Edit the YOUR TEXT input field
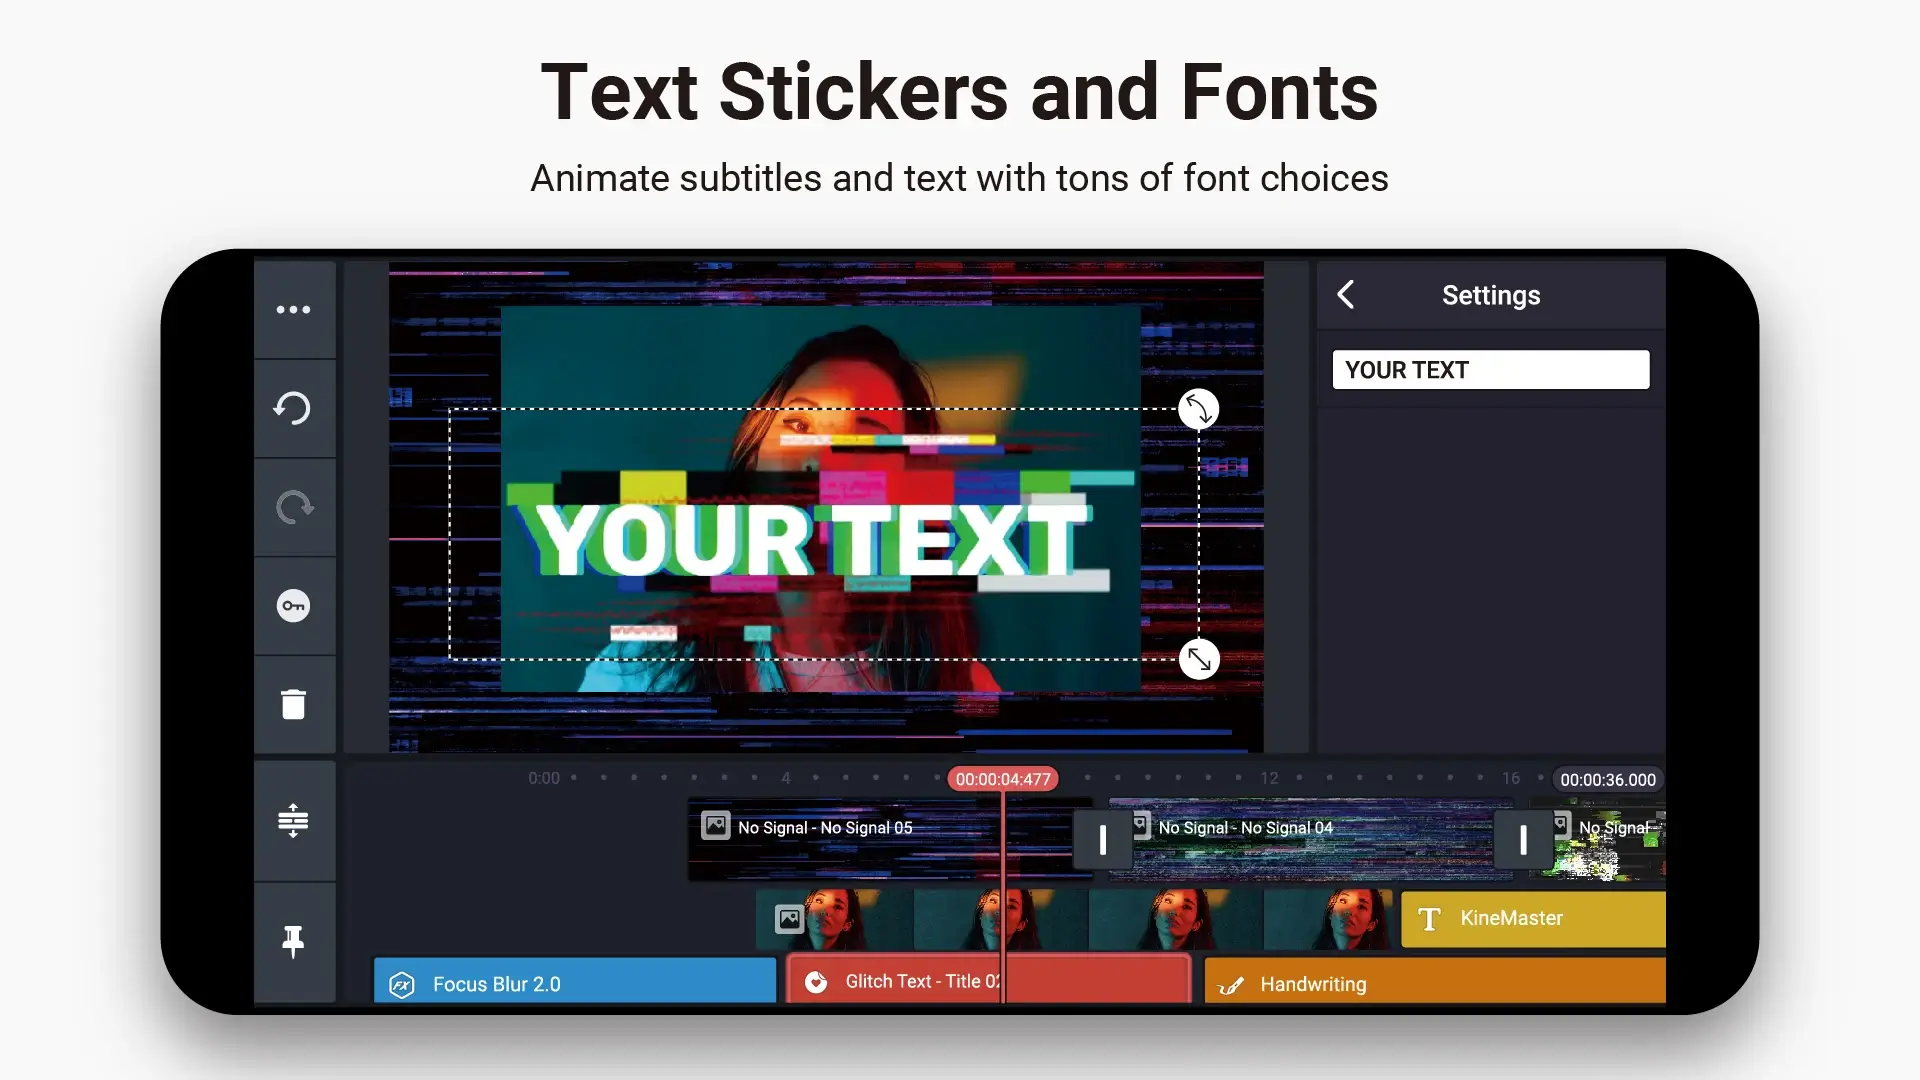Viewport: 1920px width, 1080px height. coord(1490,370)
